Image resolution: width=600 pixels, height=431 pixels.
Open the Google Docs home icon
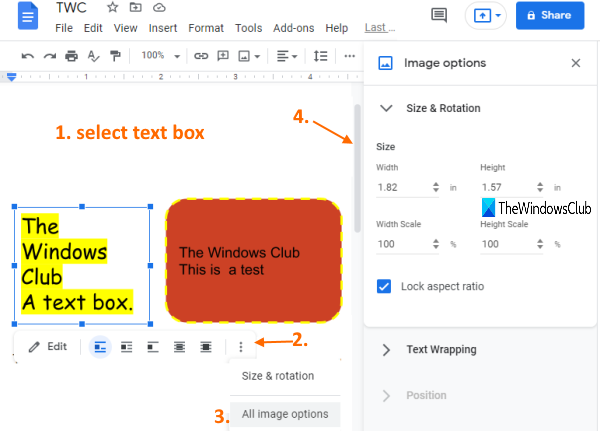click(28, 16)
